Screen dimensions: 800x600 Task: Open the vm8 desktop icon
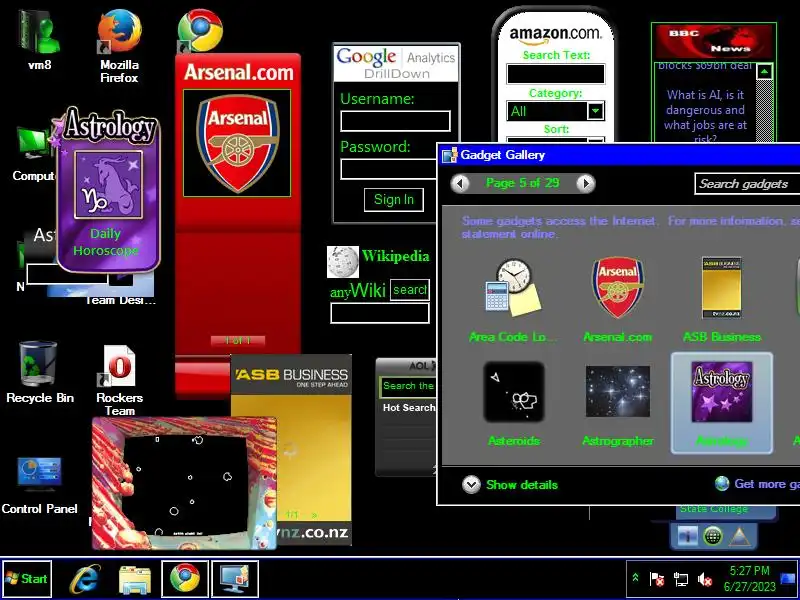tap(40, 40)
